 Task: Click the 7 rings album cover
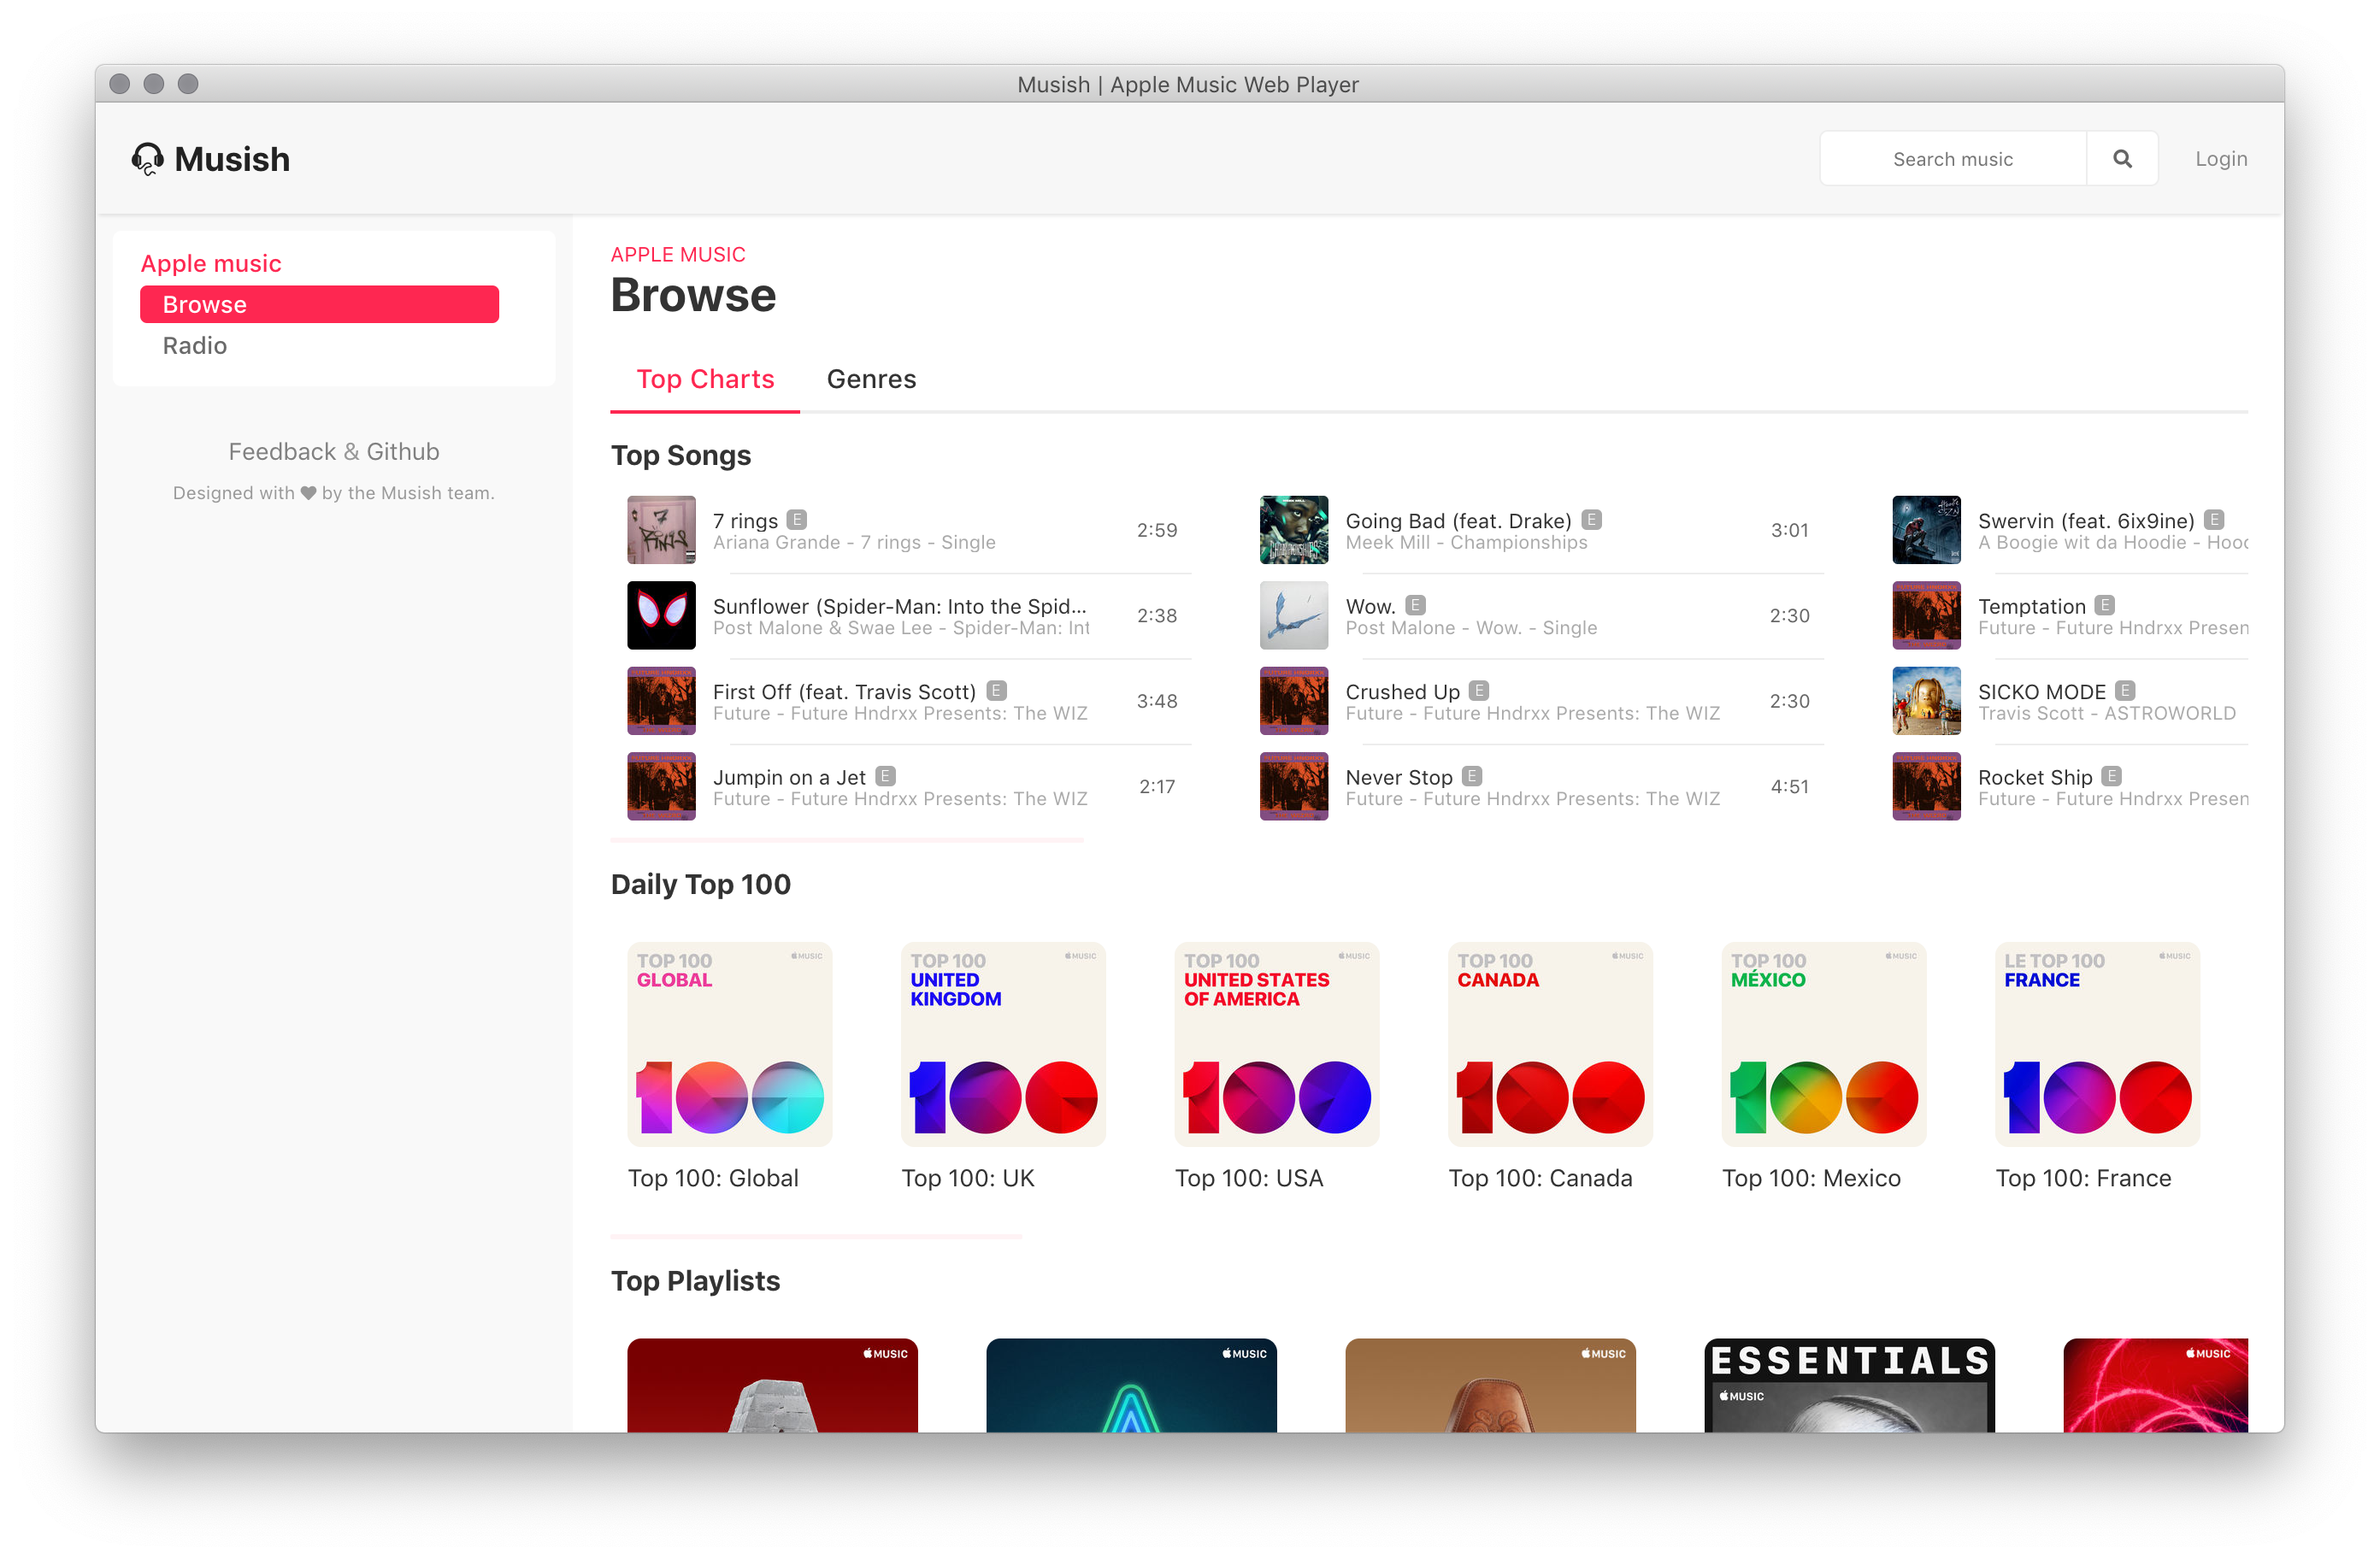coord(661,530)
